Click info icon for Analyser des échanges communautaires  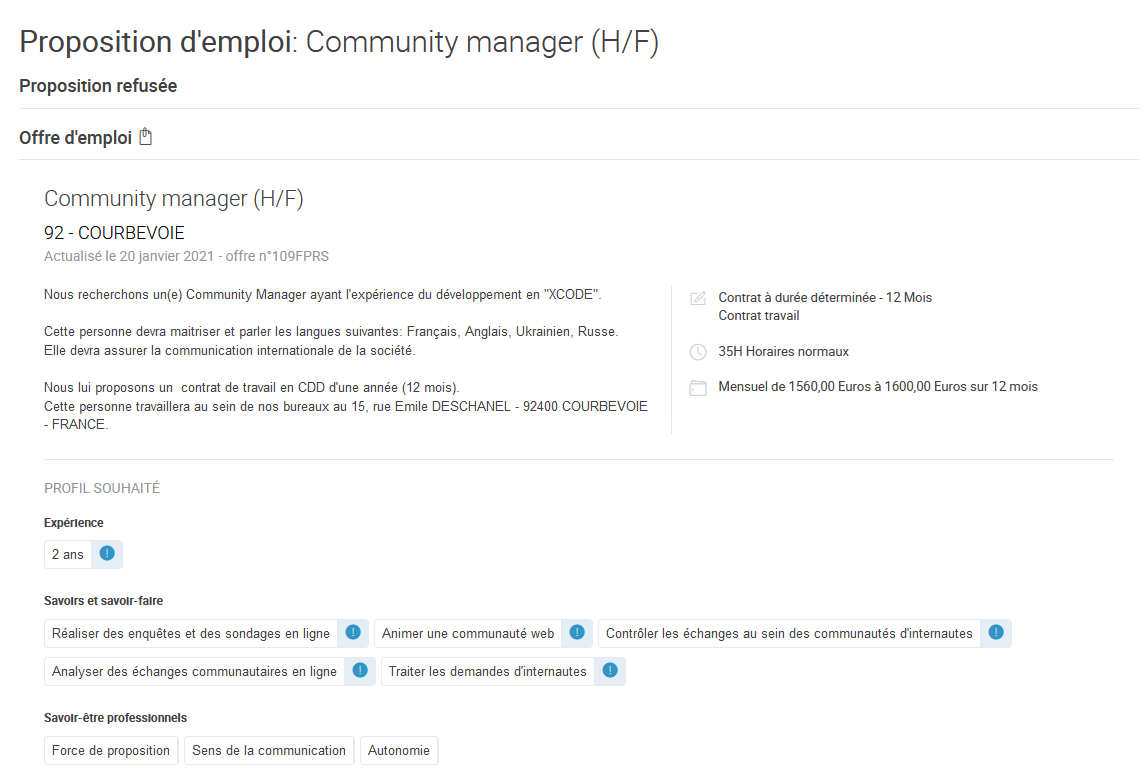[360, 670]
